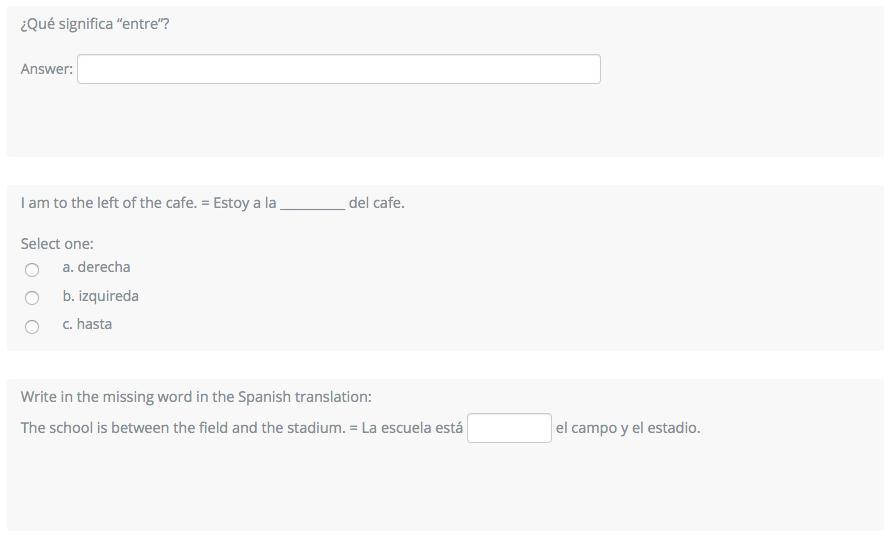
Task: Click the blank underline after "Estoy a la"
Action: tap(312, 204)
